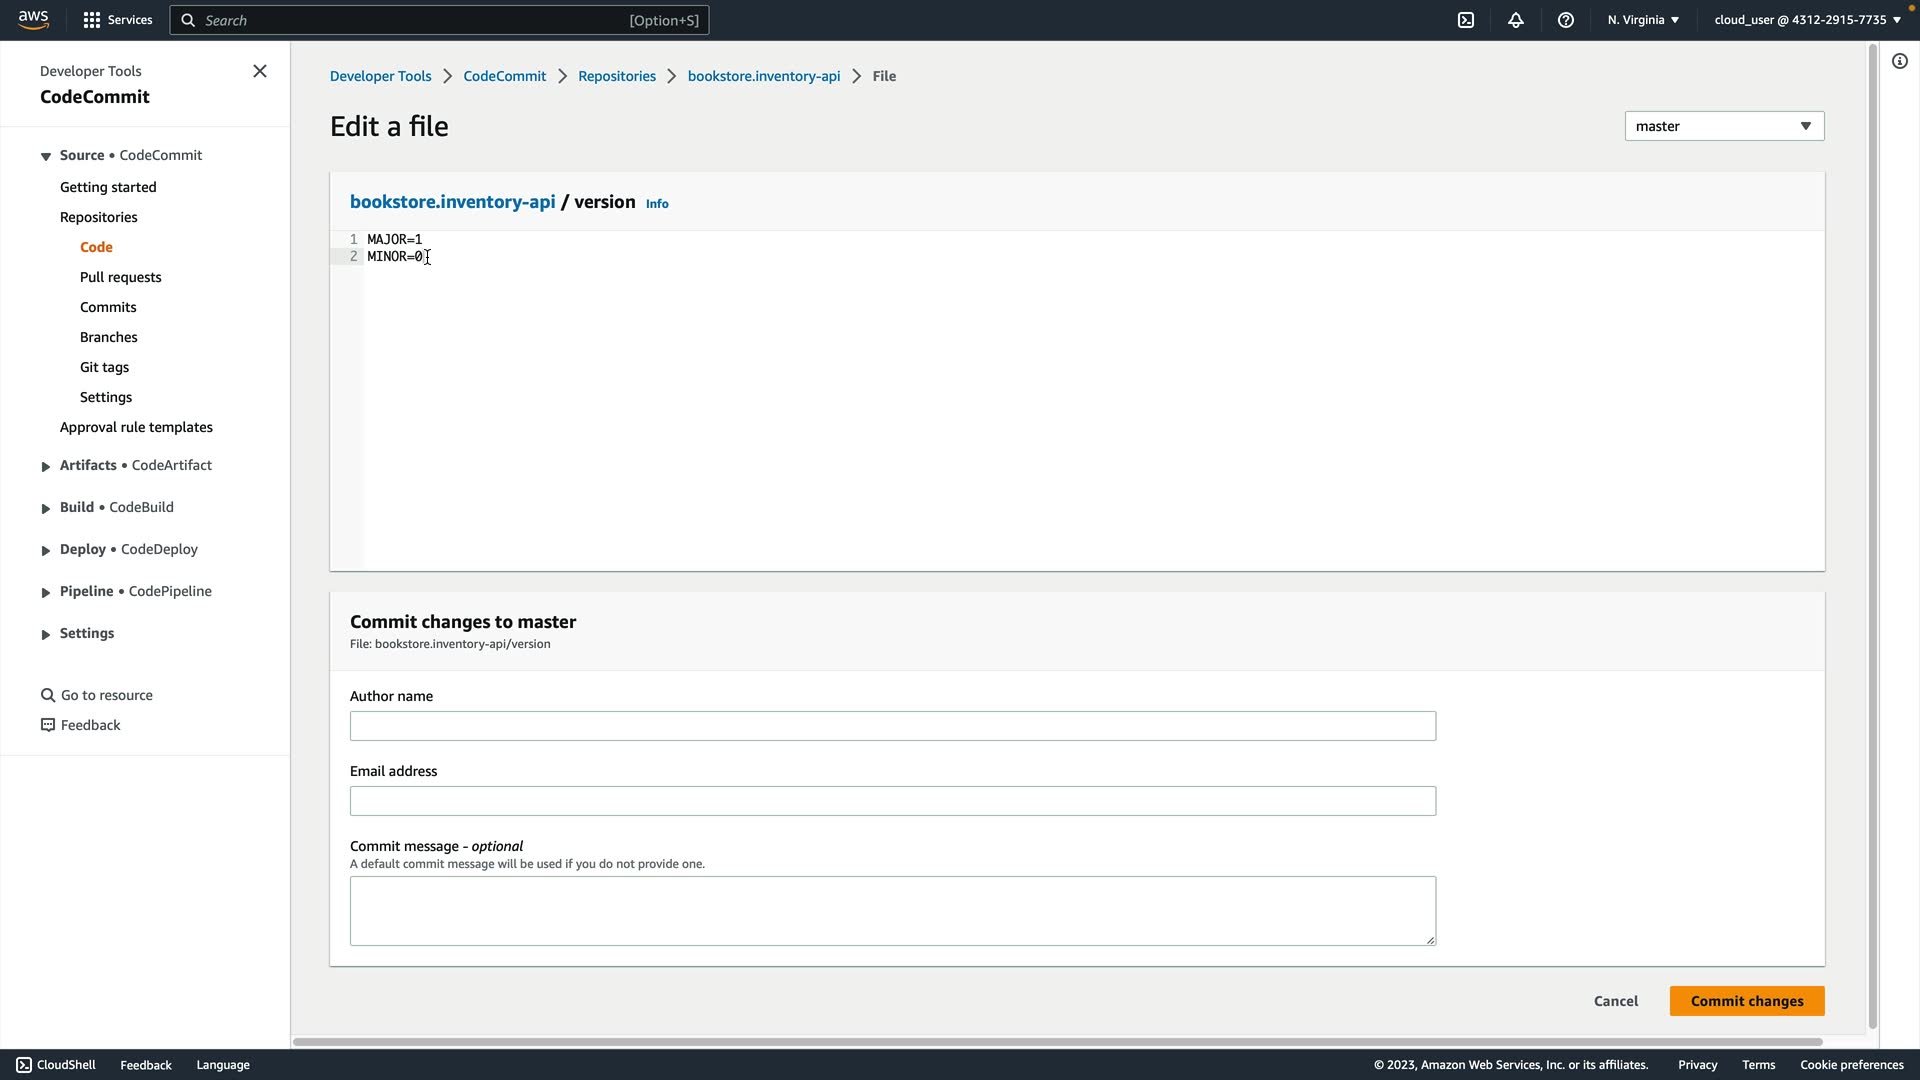Expand the N. Virginia region selector
1920x1080 pixels.
[x=1643, y=20]
